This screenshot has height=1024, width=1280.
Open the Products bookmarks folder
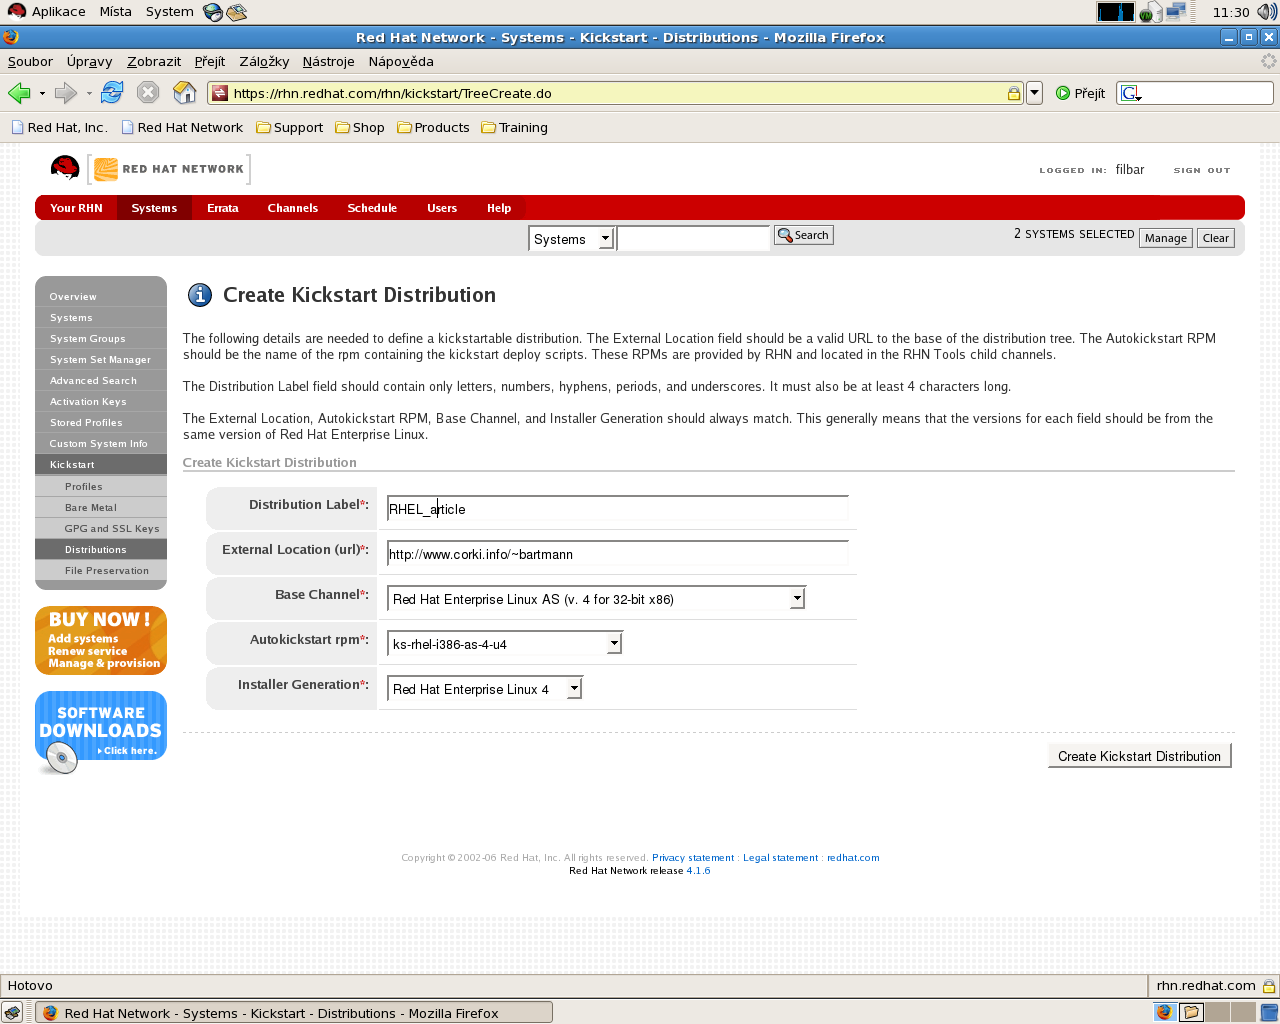434,127
